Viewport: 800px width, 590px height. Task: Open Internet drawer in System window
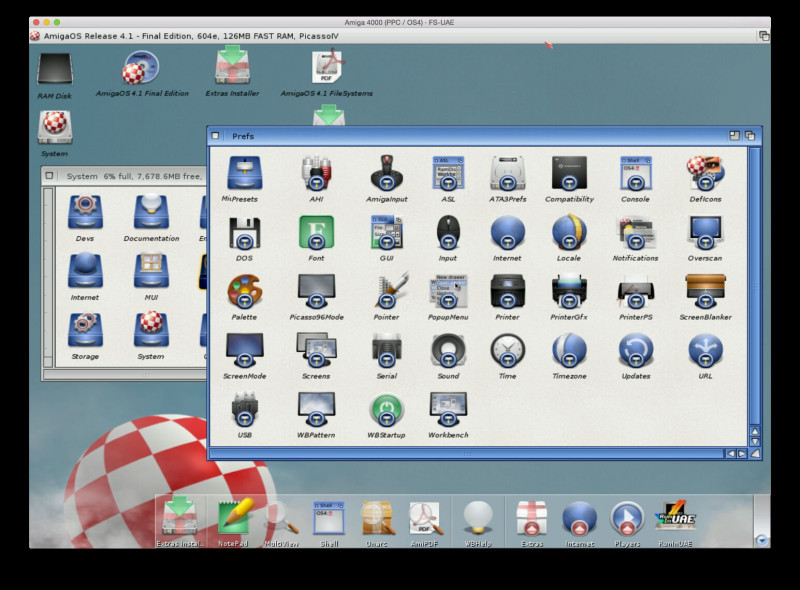pyautogui.click(x=85, y=271)
